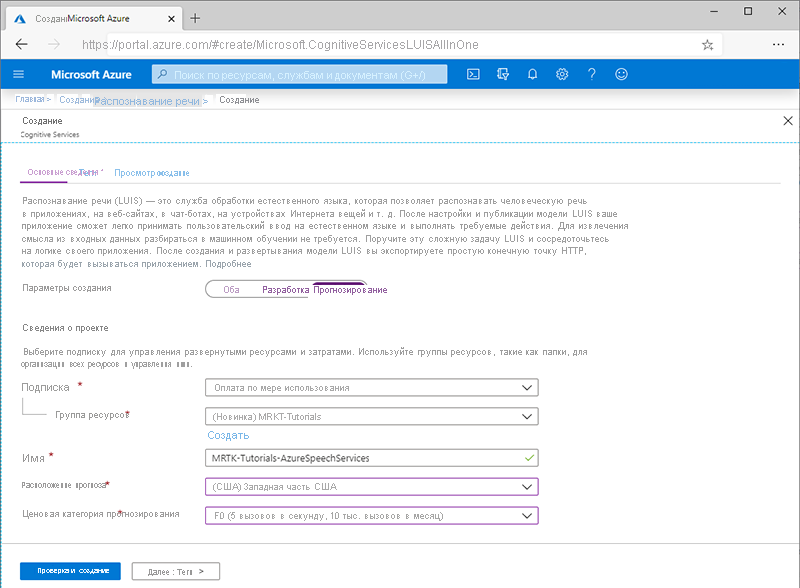
Task: Open the directory and subscription filter icon
Action: click(503, 75)
